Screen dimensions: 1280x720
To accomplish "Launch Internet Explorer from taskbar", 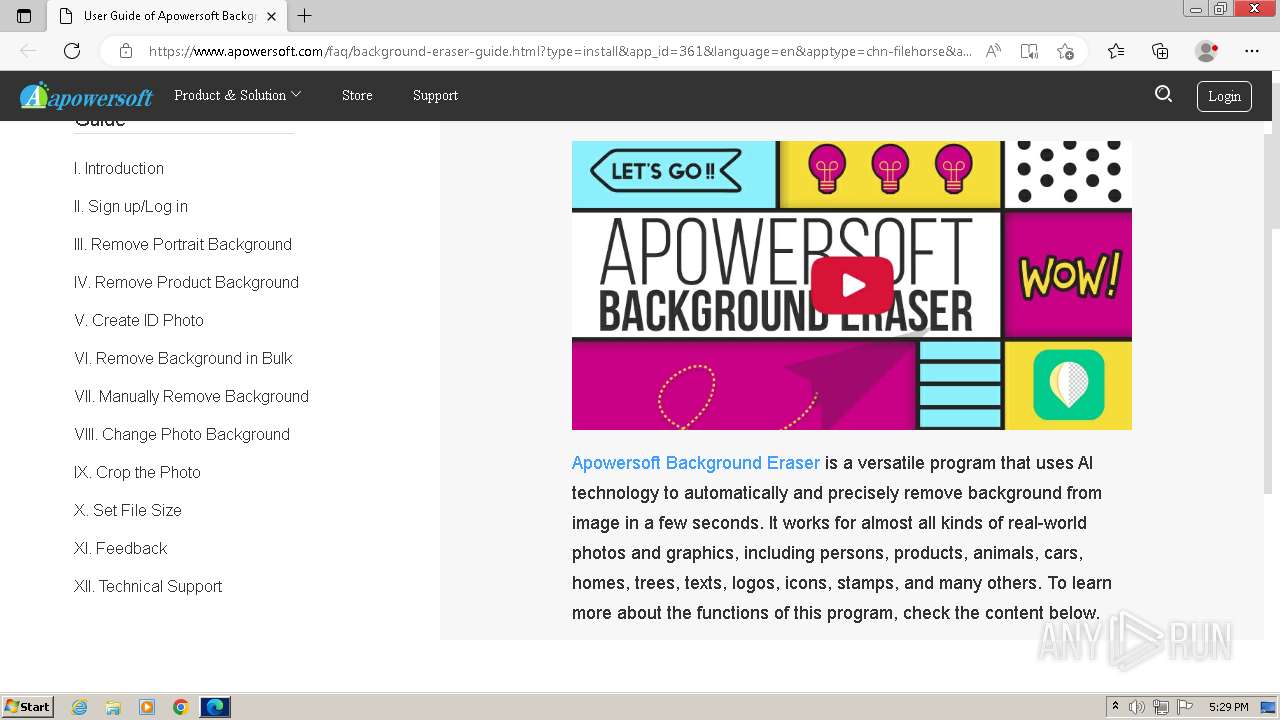I will pos(79,707).
